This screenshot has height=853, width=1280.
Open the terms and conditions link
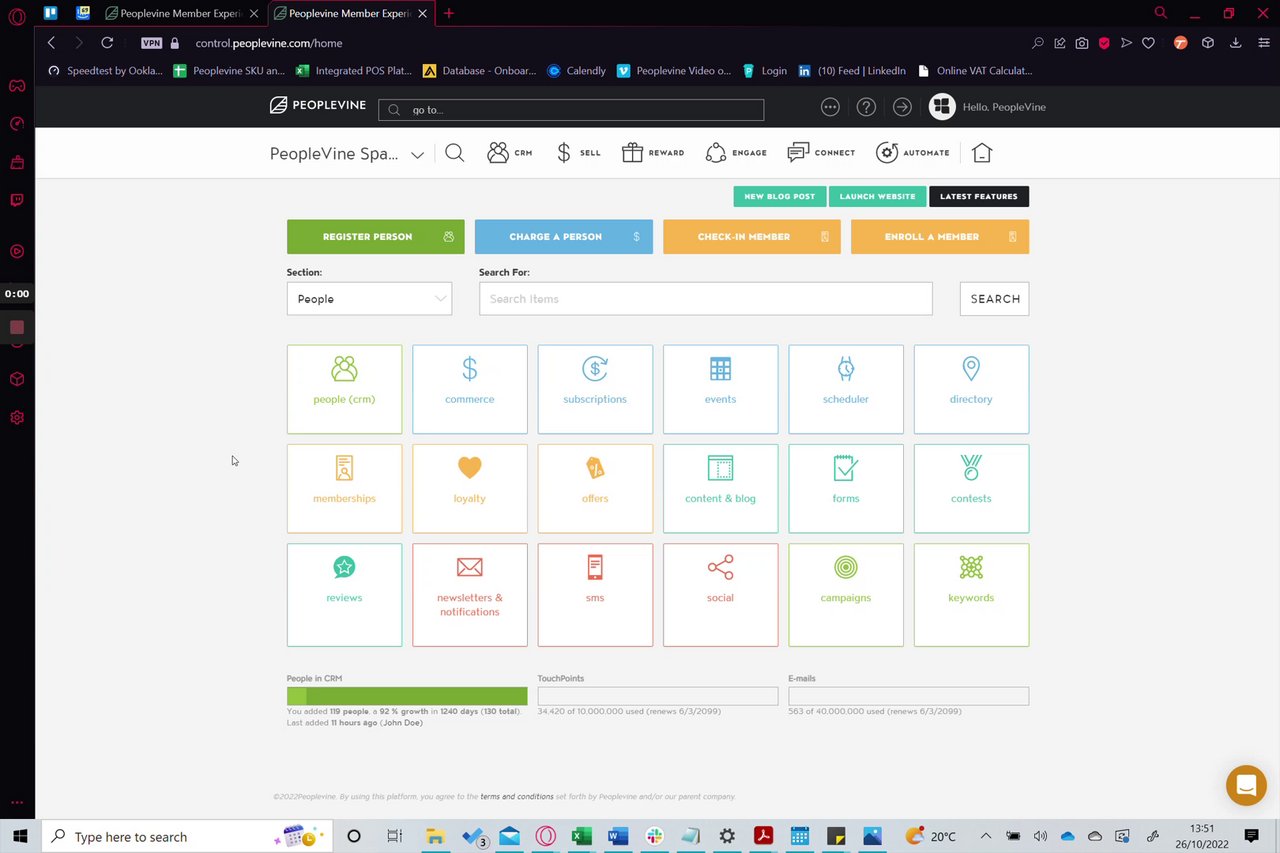pos(517,797)
